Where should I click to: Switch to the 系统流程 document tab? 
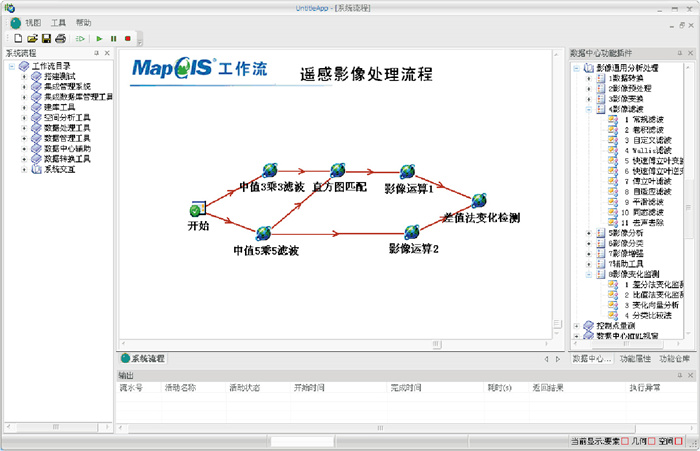coord(143,359)
